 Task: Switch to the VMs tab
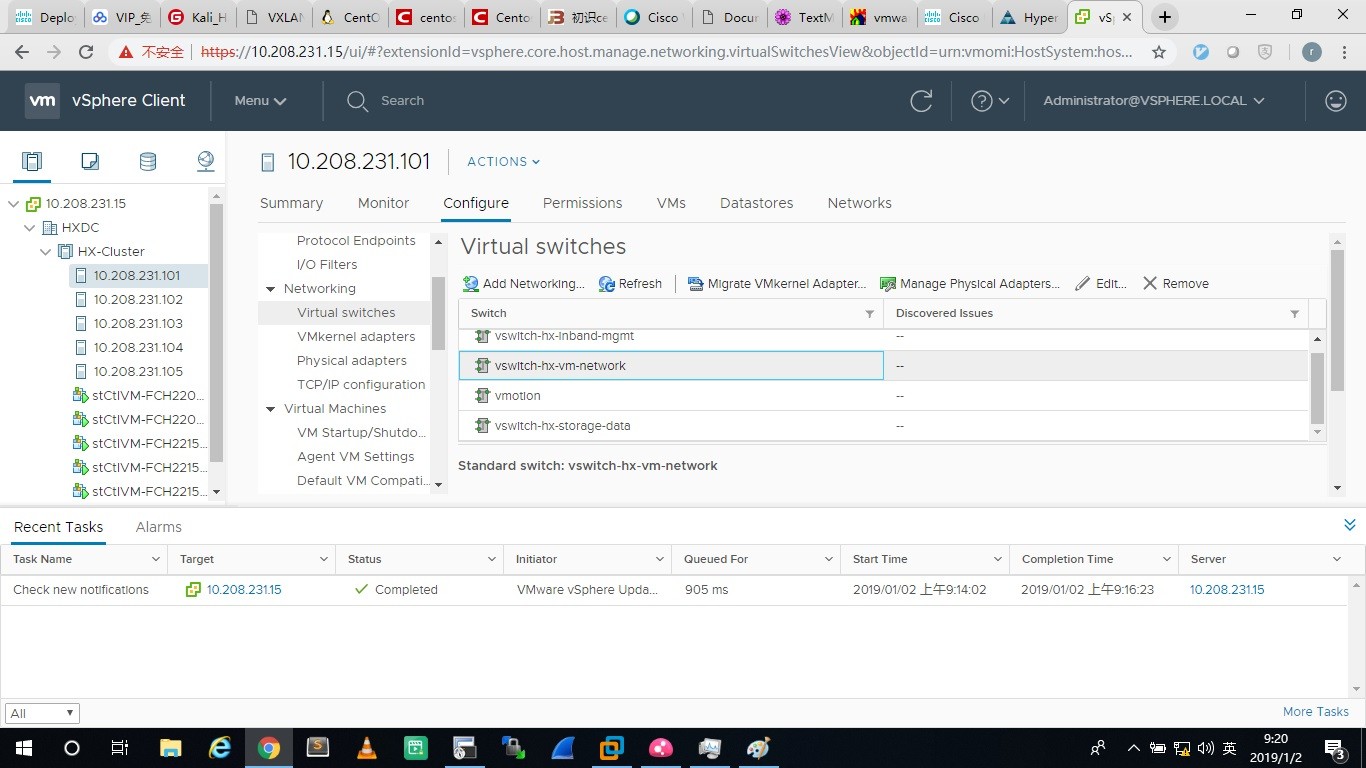[x=671, y=203]
